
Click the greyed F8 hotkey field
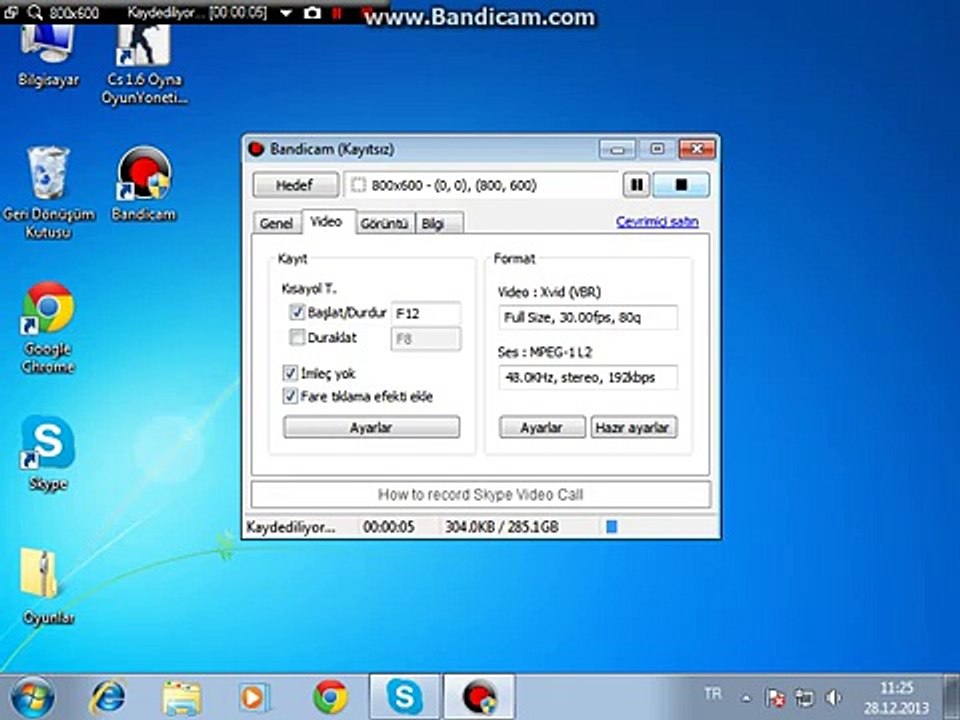coord(426,339)
